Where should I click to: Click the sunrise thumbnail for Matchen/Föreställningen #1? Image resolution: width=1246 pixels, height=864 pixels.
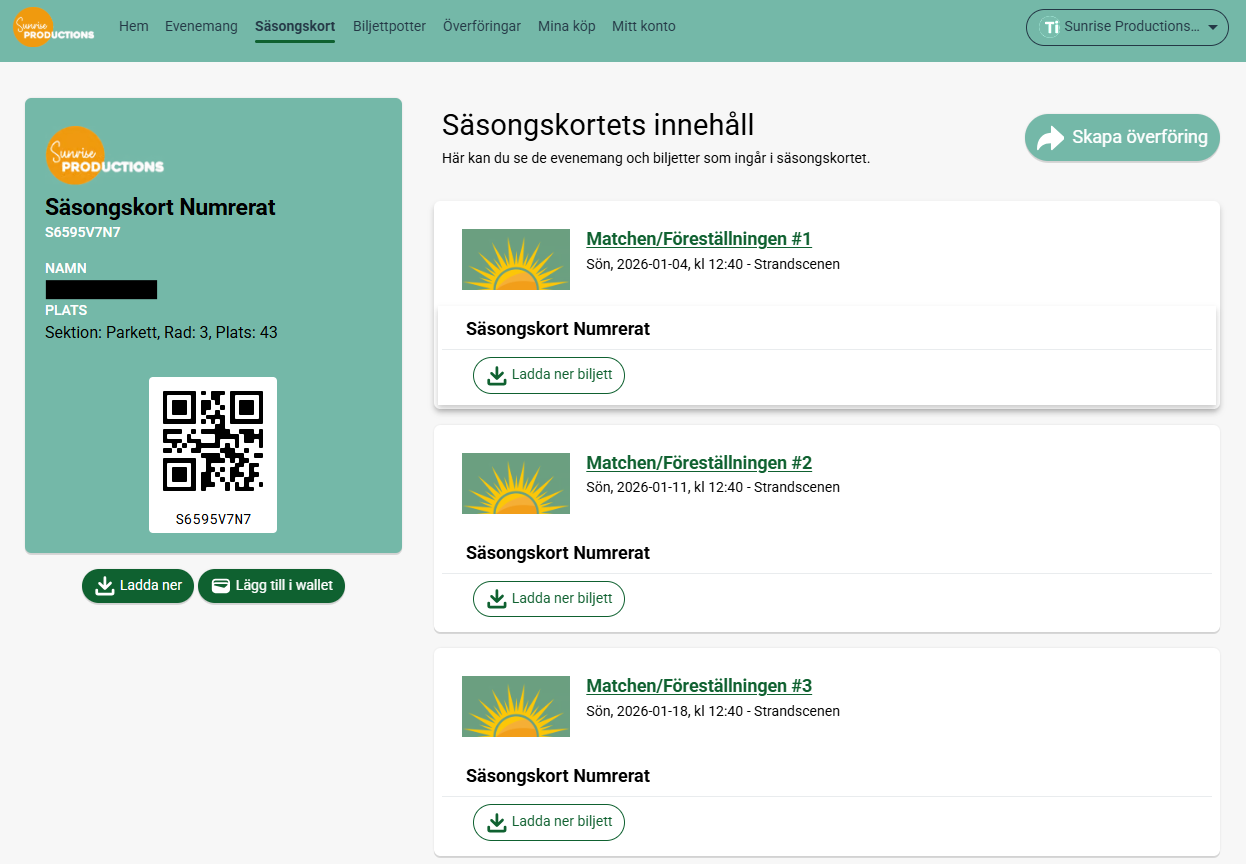tap(515, 259)
